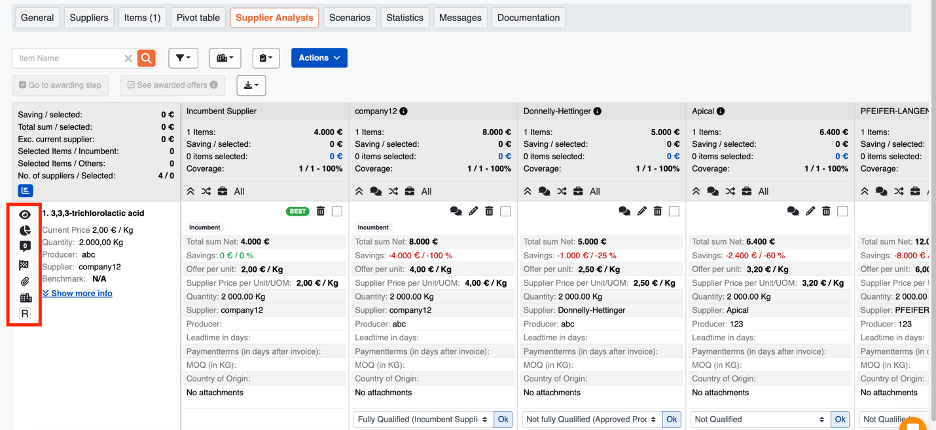Image resolution: width=936 pixels, height=430 pixels.
Task: Click Savings value -4.000 € / -100 %
Action: pos(420,256)
